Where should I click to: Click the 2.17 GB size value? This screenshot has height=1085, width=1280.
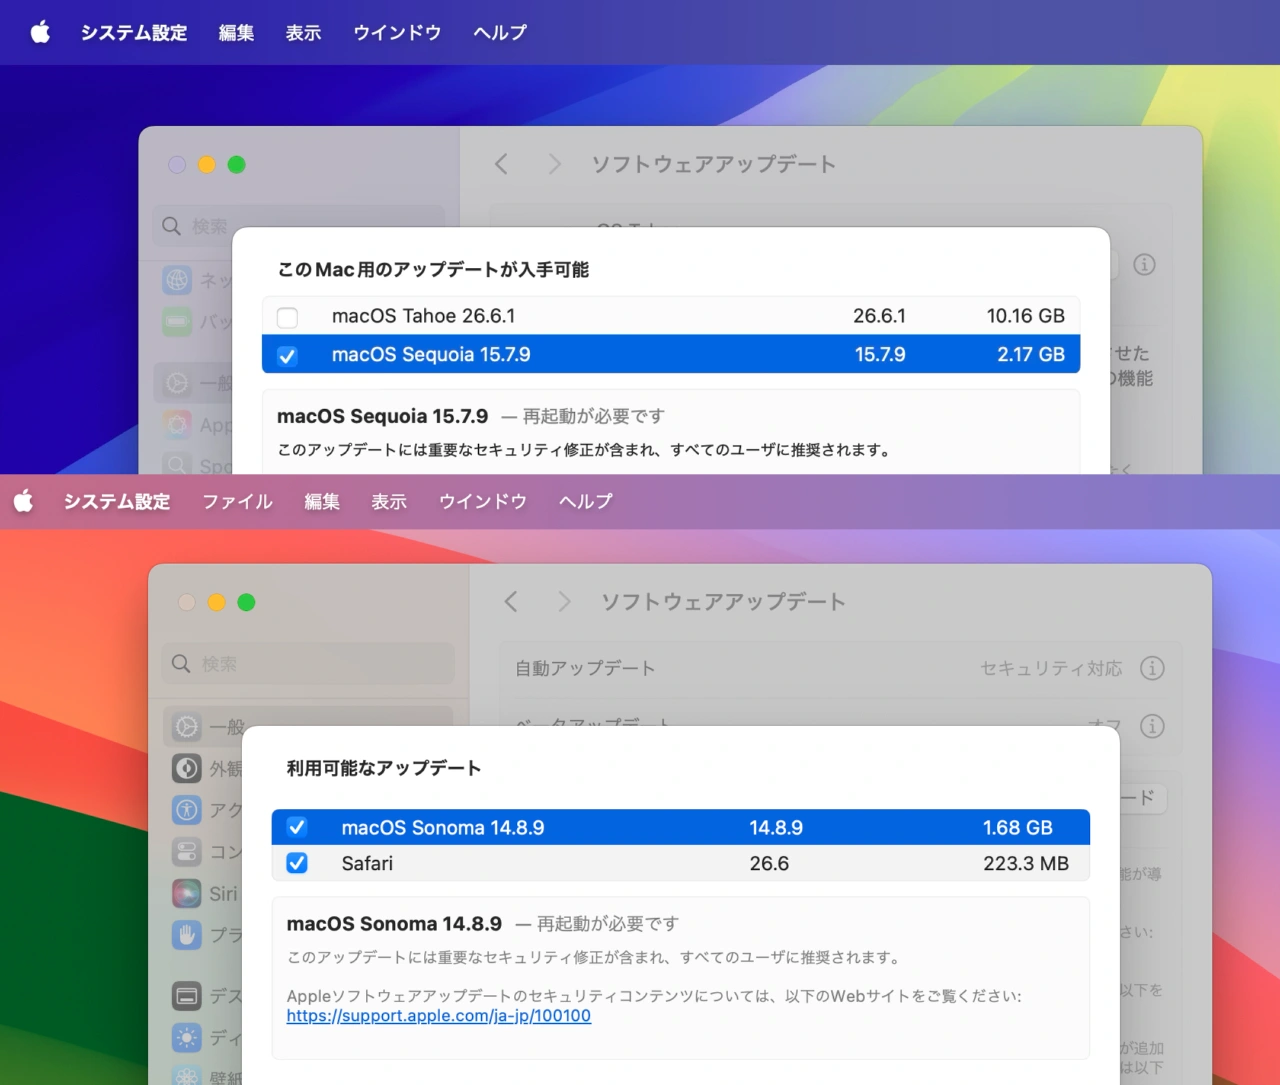[x=1031, y=354]
